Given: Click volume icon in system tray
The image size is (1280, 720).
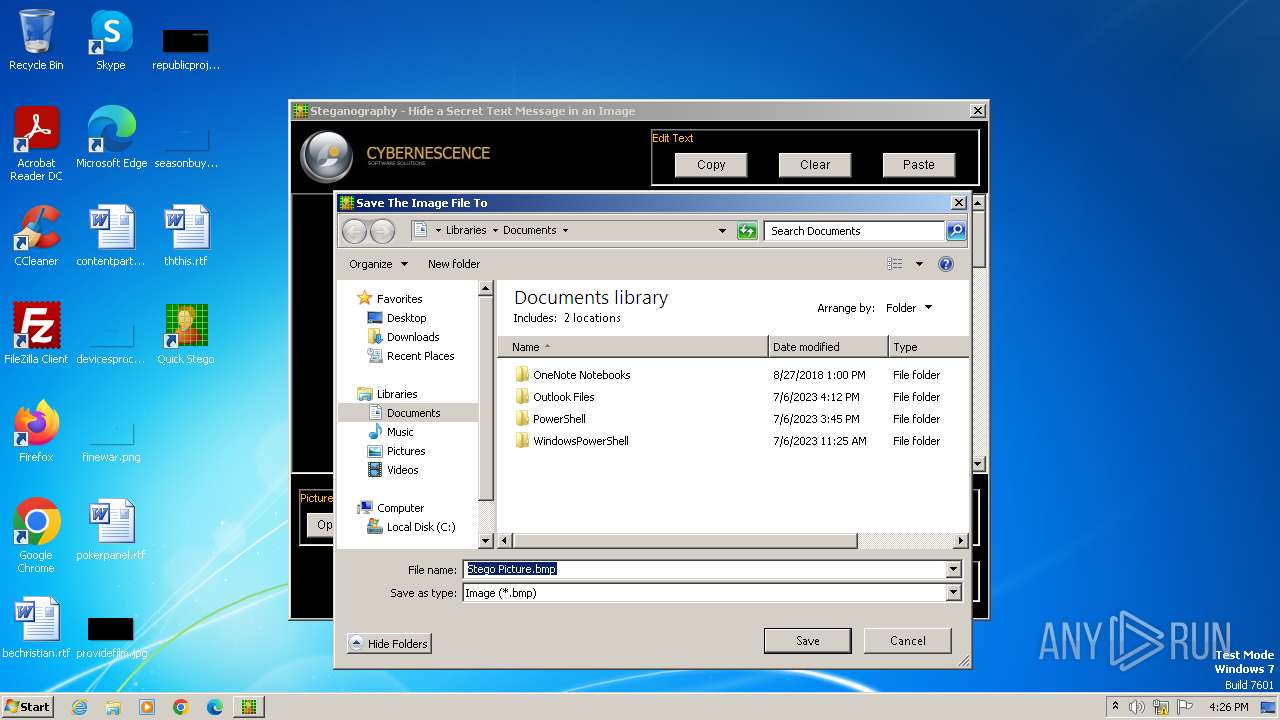Looking at the screenshot, I should click(1137, 707).
